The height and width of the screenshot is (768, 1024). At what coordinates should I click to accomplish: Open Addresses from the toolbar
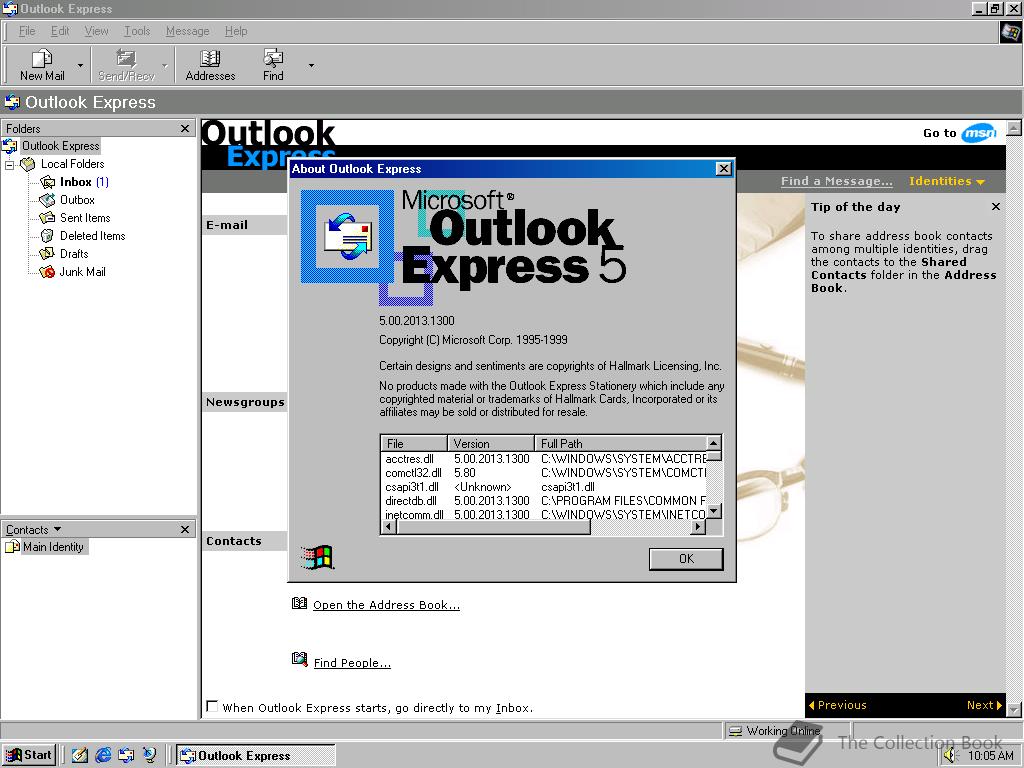(x=210, y=65)
